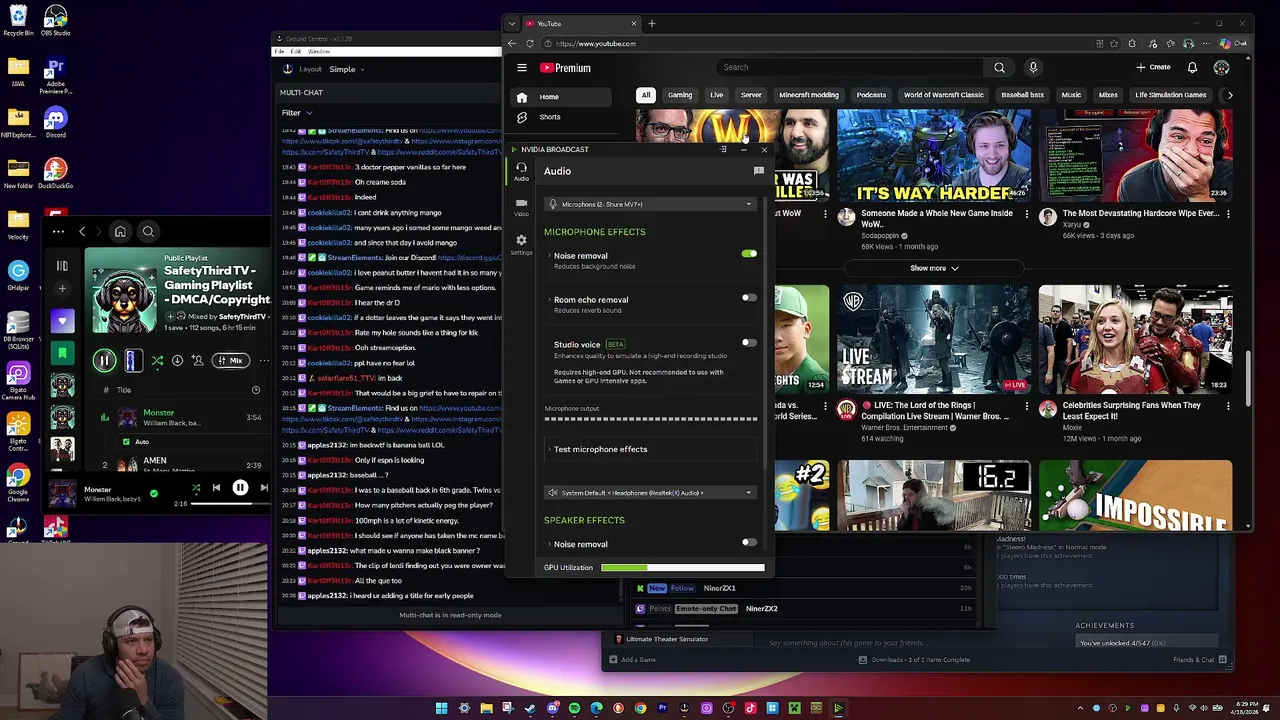Open "Celebrities Surprising Fans" video title
This screenshot has height=720, width=1280.
tap(1131, 410)
